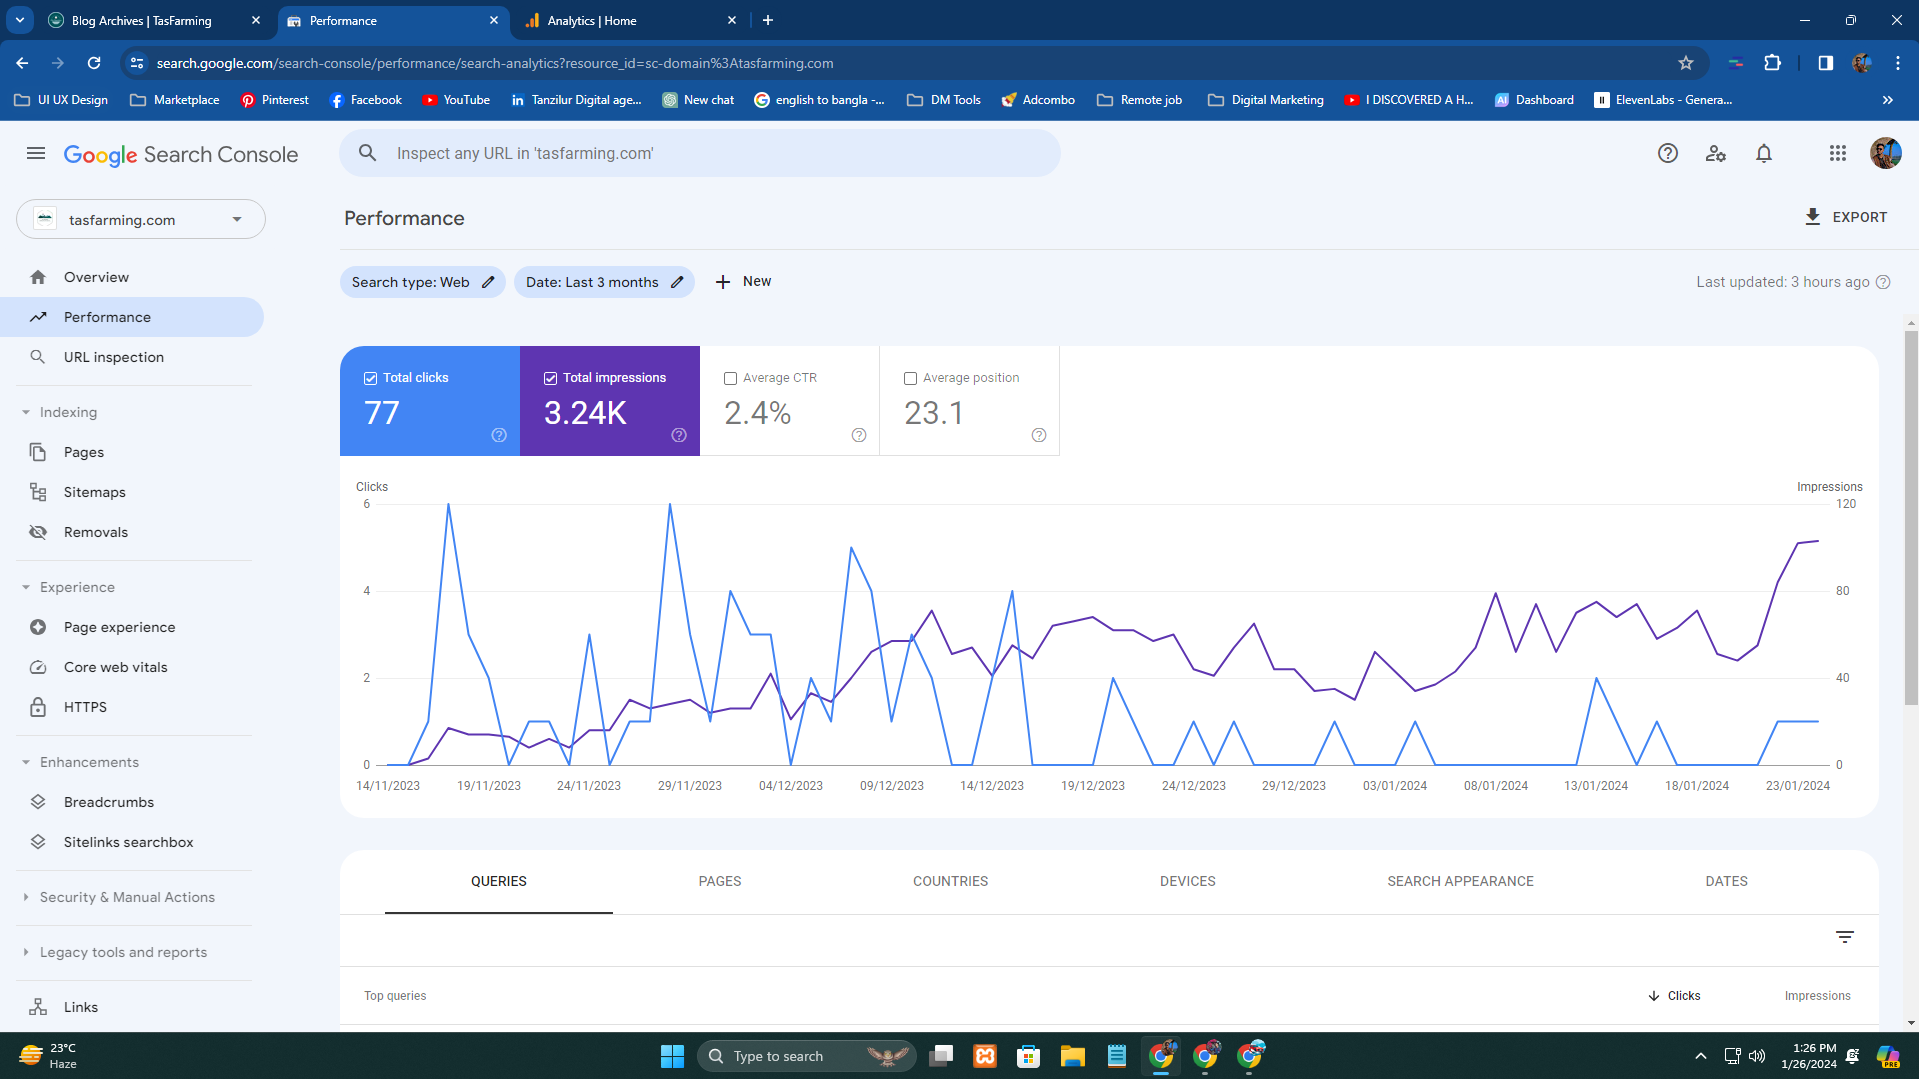Click the Export button
Image resolution: width=1919 pixels, height=1079 pixels.
pos(1845,217)
